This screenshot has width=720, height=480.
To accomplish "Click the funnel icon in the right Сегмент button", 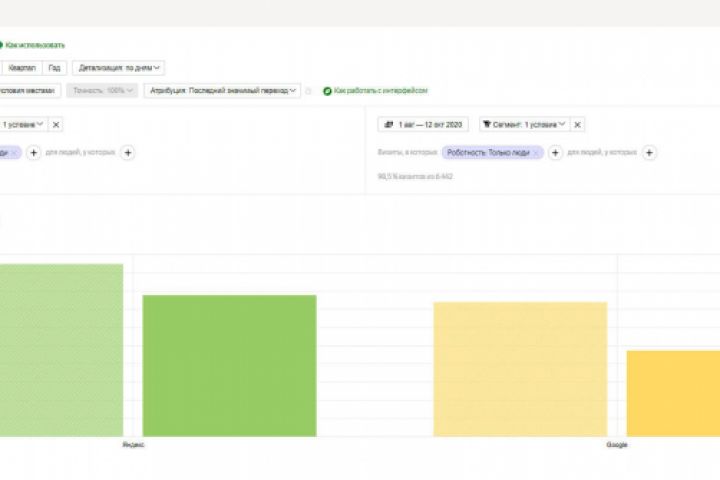I will coord(487,124).
